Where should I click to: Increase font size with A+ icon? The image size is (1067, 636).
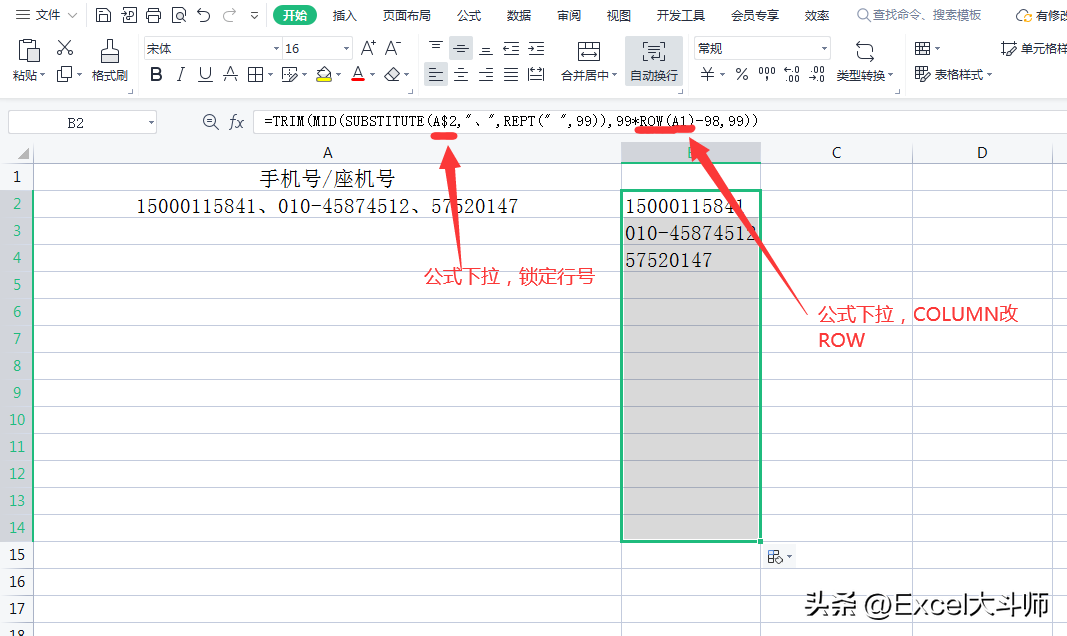[368, 48]
